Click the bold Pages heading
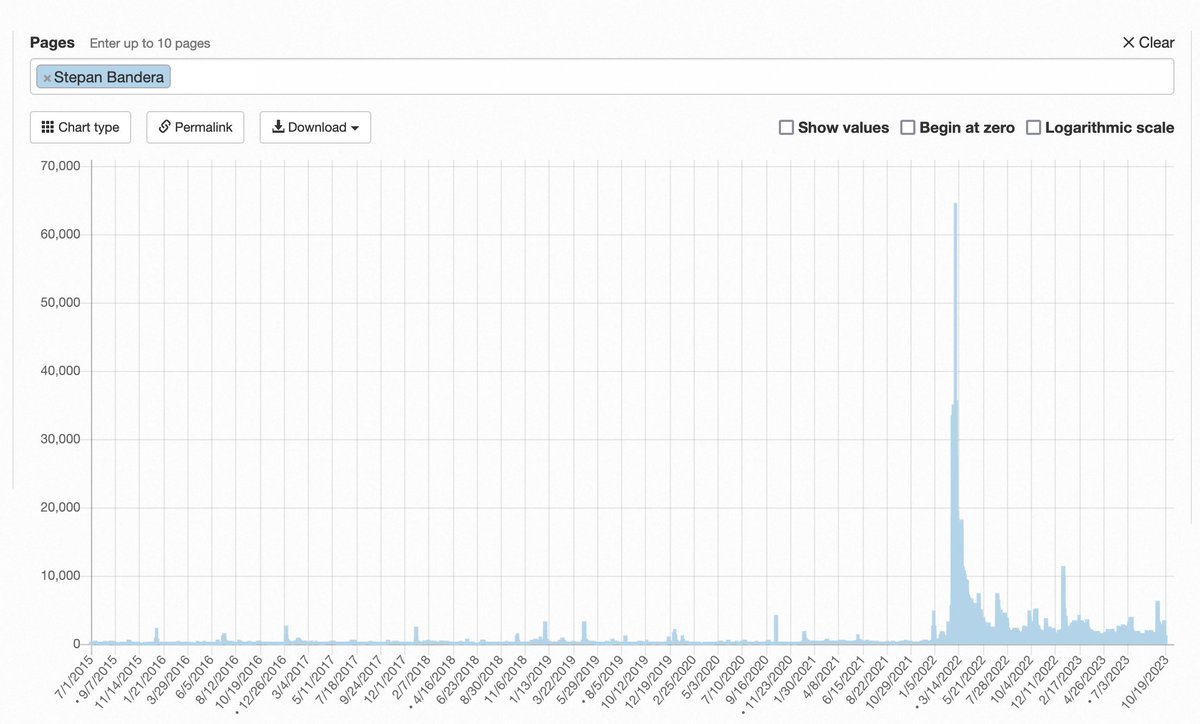 [x=52, y=42]
